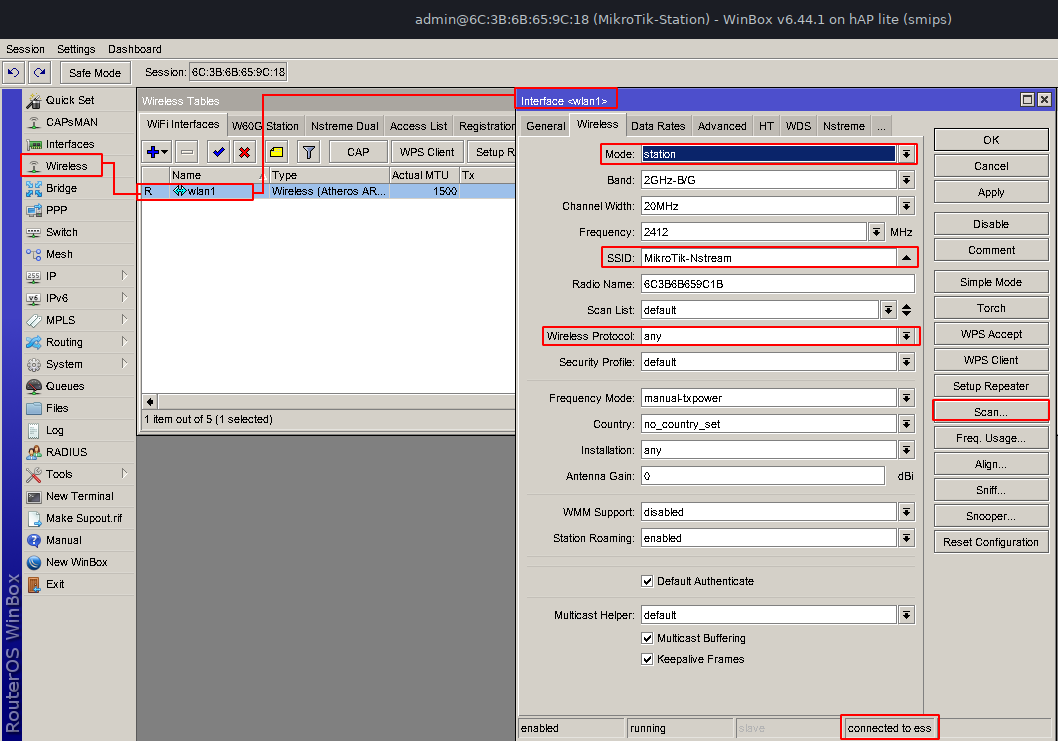Click the redo arrow icon in toolbar
This screenshot has width=1058, height=741.
(x=40, y=72)
